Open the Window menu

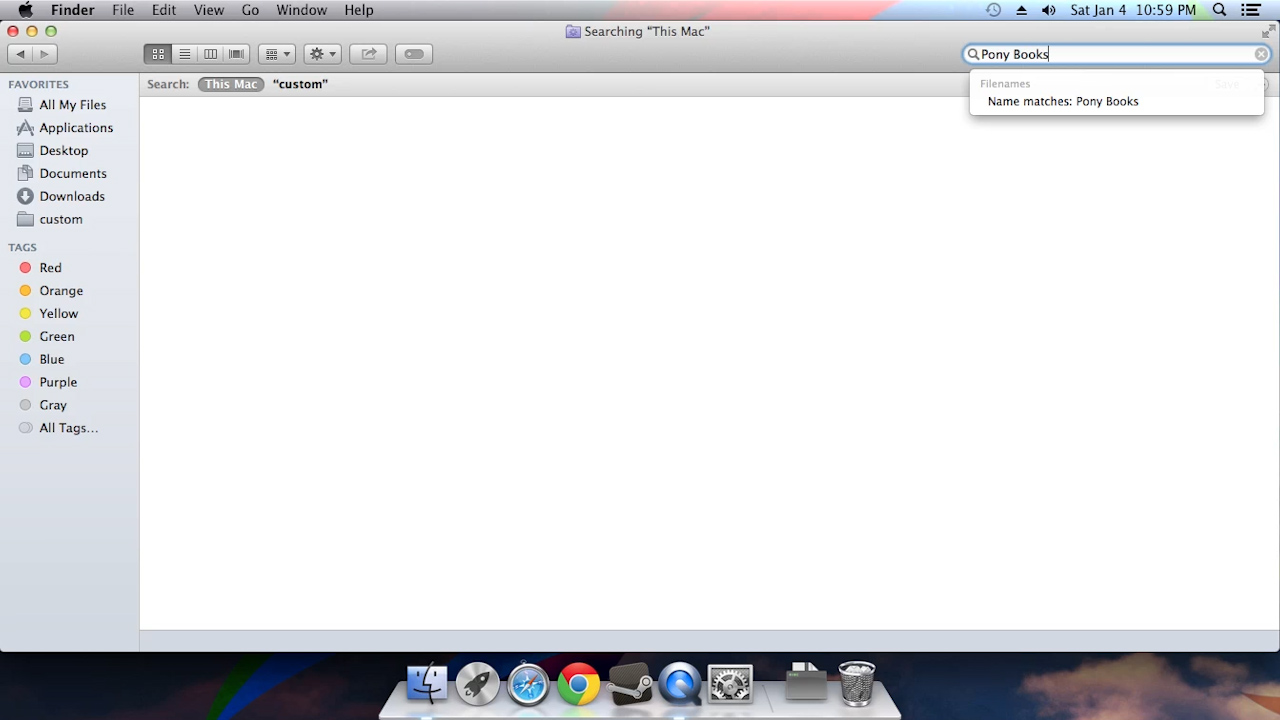click(301, 10)
